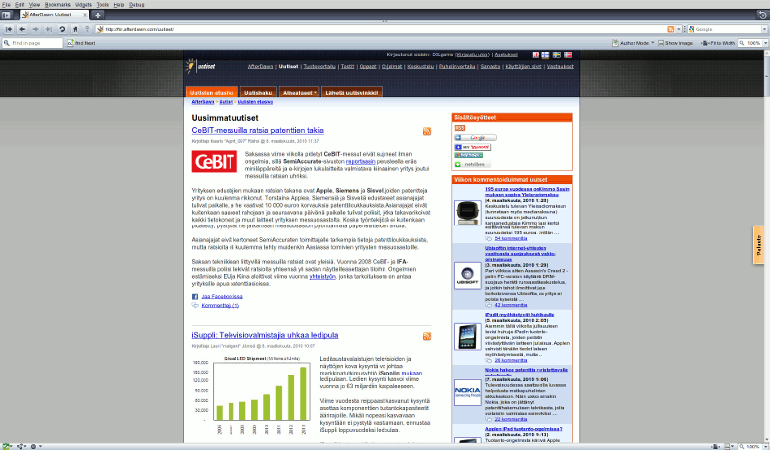Click the Palaute feedback side tab

pyautogui.click(x=758, y=245)
